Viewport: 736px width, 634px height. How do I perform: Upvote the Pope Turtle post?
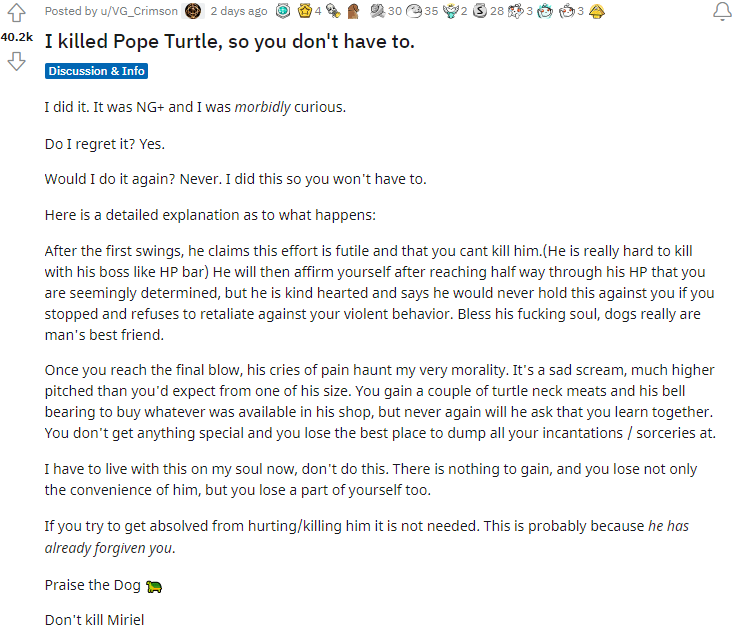16,13
